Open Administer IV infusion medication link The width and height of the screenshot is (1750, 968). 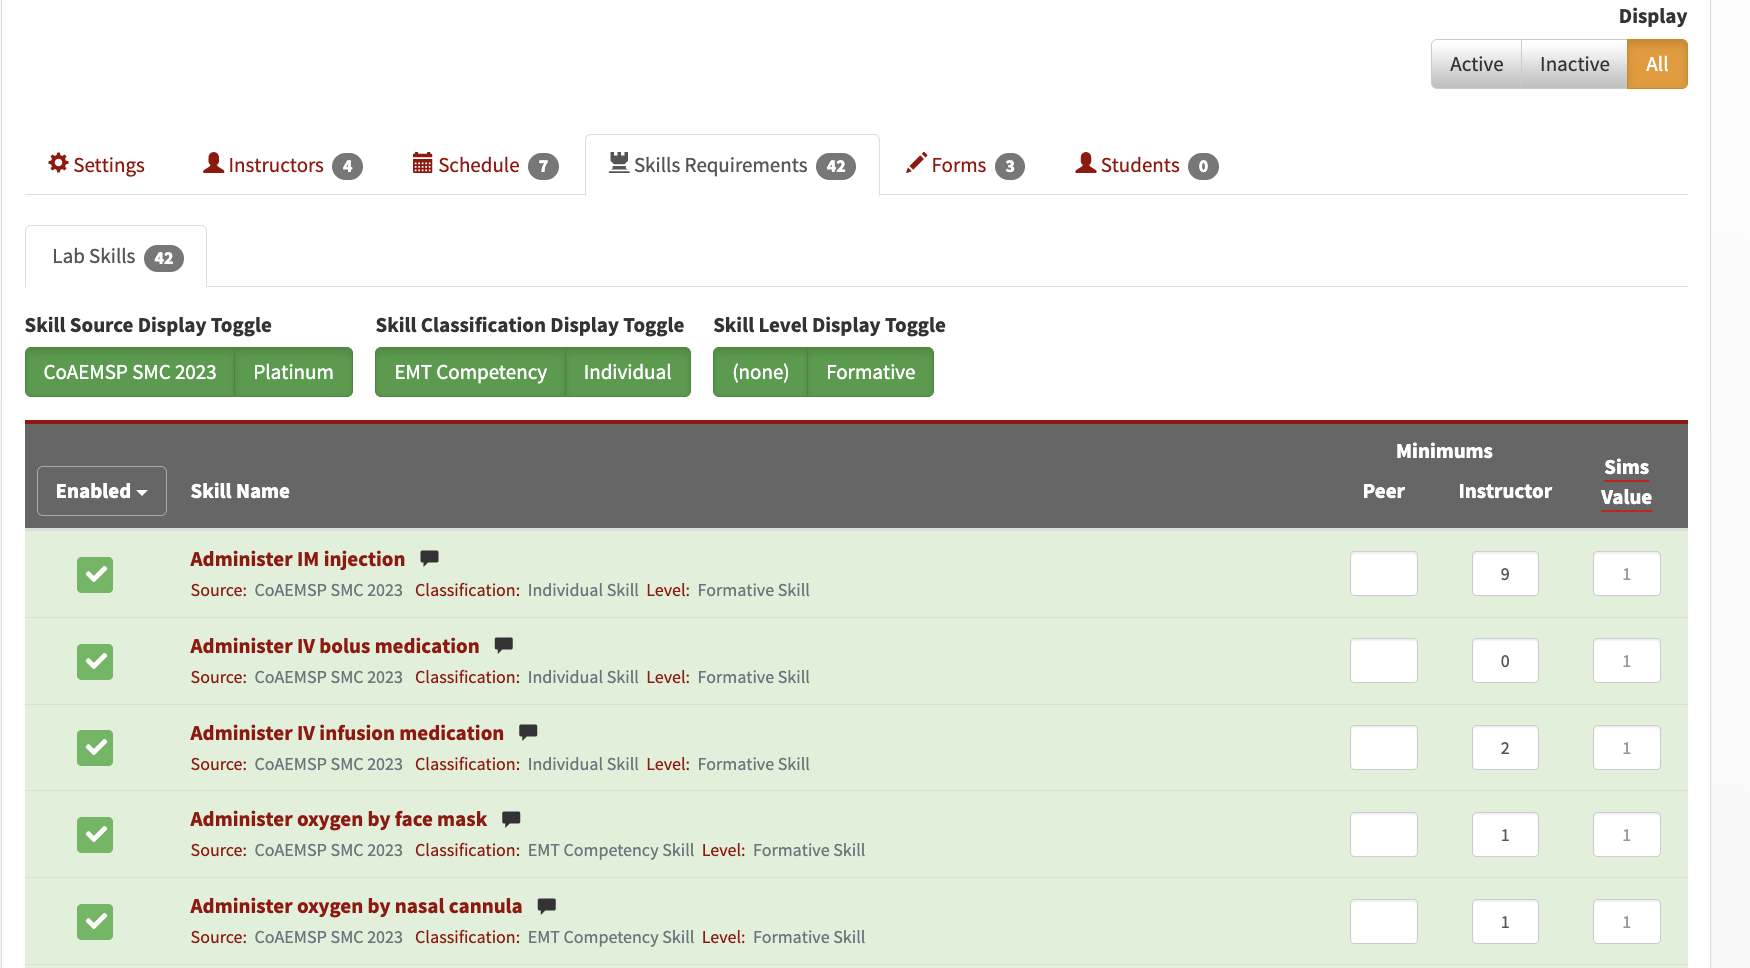(x=347, y=733)
